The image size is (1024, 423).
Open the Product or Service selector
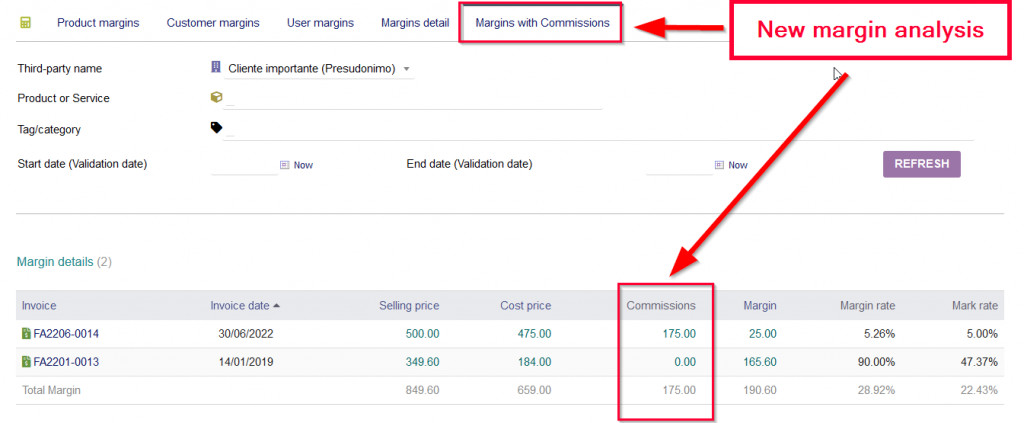415,99
